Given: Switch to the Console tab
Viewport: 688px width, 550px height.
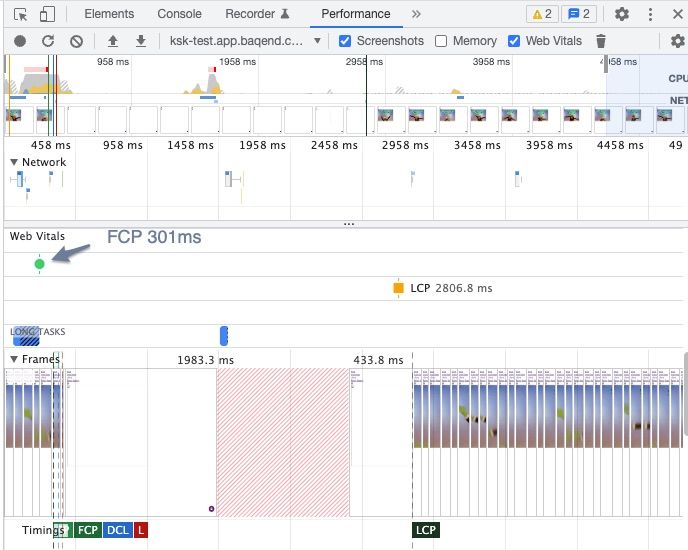Looking at the screenshot, I should 179,14.
